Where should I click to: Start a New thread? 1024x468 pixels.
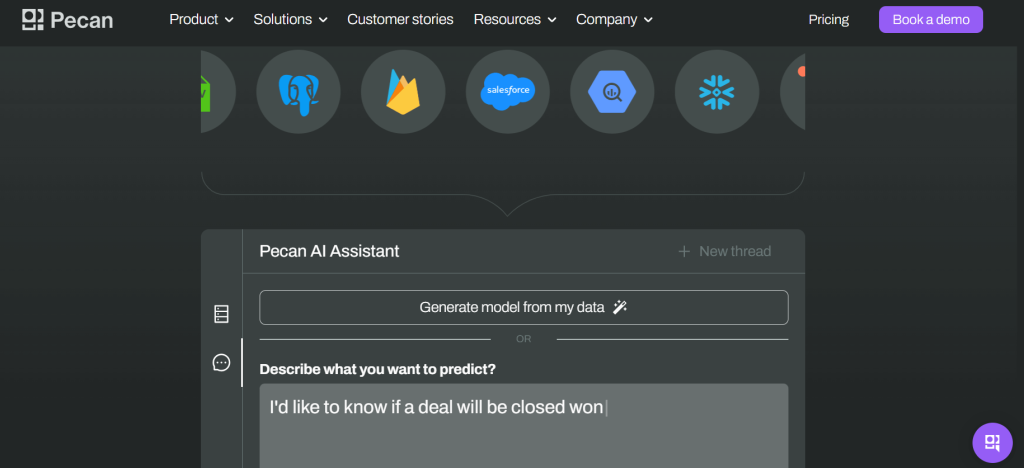tap(724, 251)
